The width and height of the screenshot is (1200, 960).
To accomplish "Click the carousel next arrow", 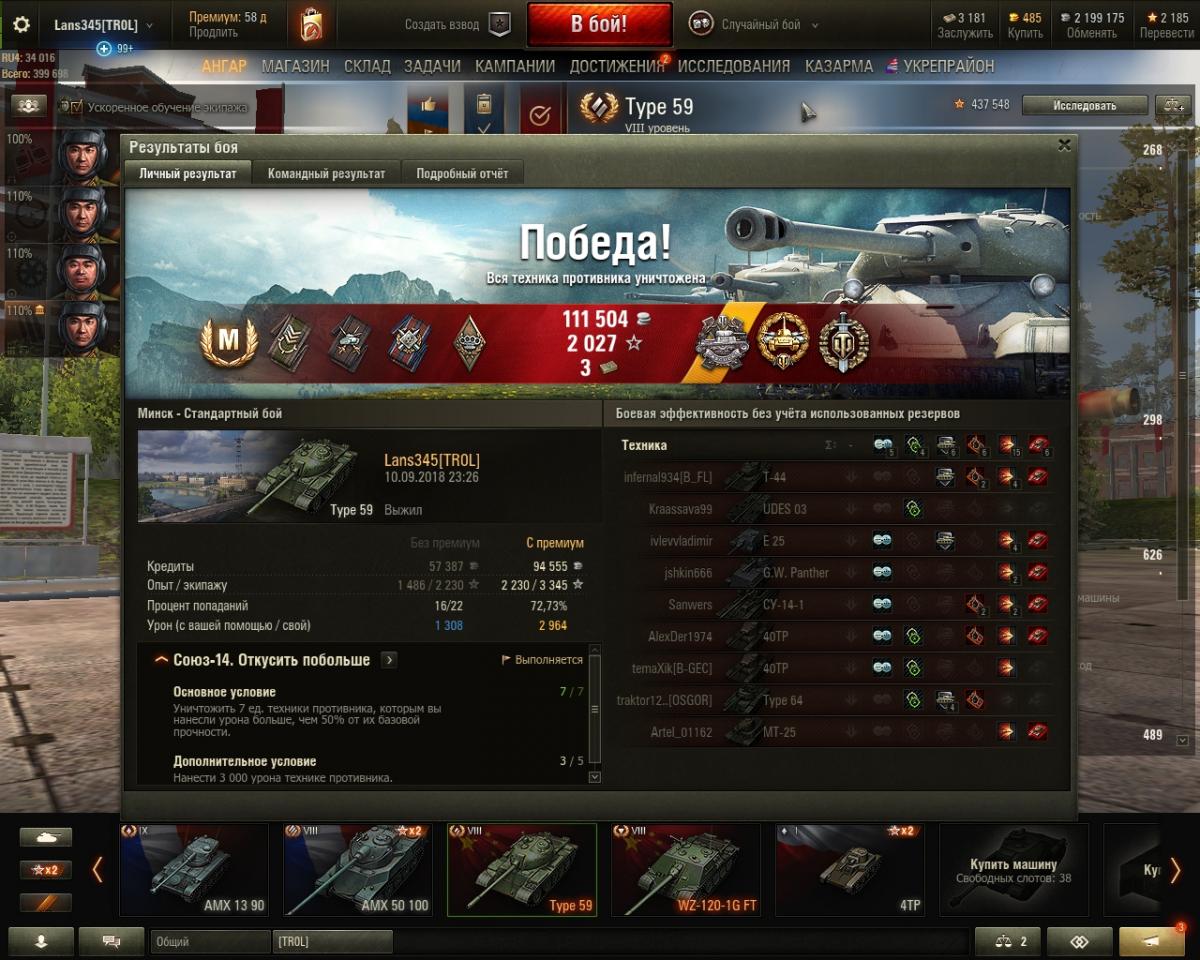I will click(x=1175, y=870).
